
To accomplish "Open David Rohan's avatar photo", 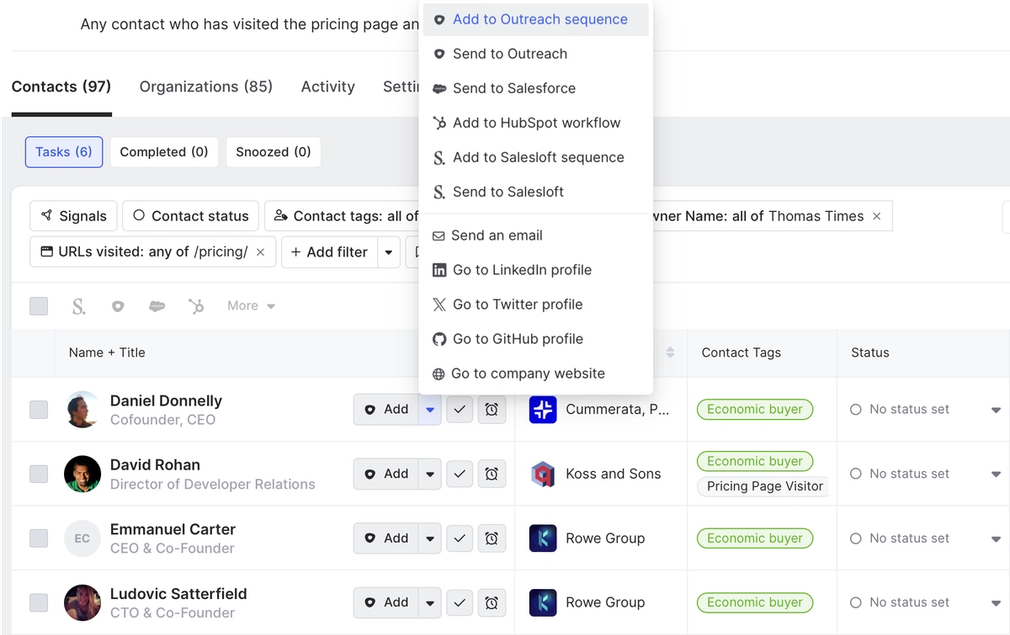I will (82, 474).
